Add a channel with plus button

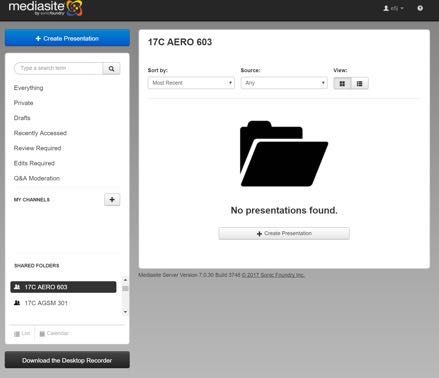click(112, 200)
